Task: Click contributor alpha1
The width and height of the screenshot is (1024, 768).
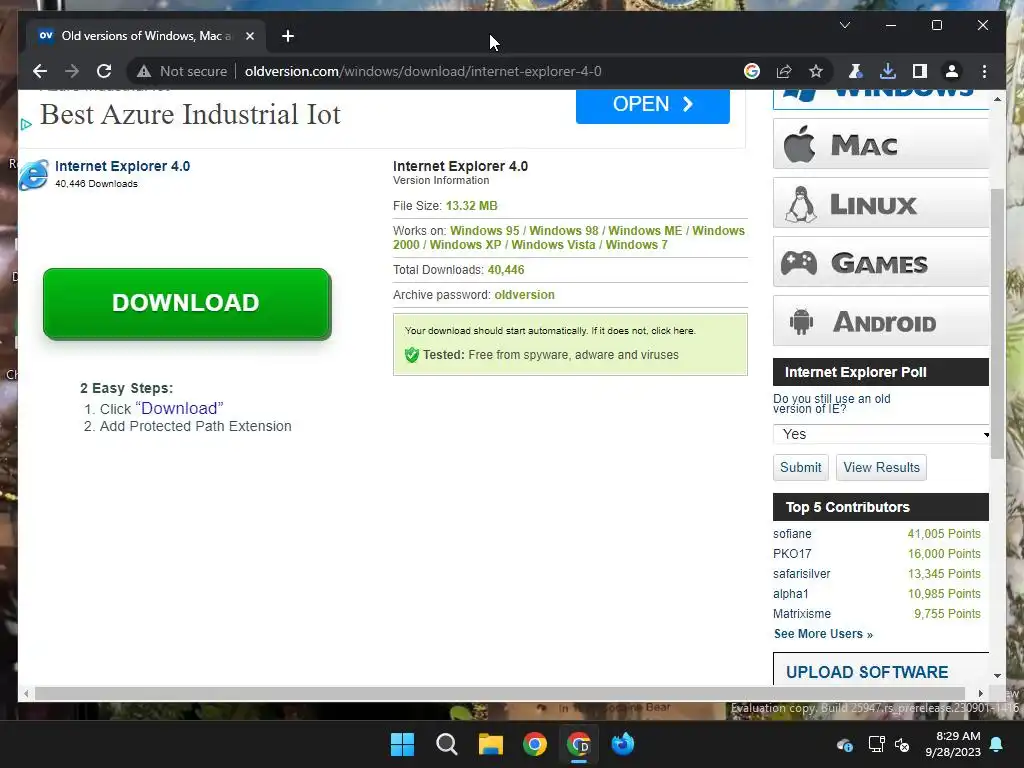Action: [x=791, y=594]
